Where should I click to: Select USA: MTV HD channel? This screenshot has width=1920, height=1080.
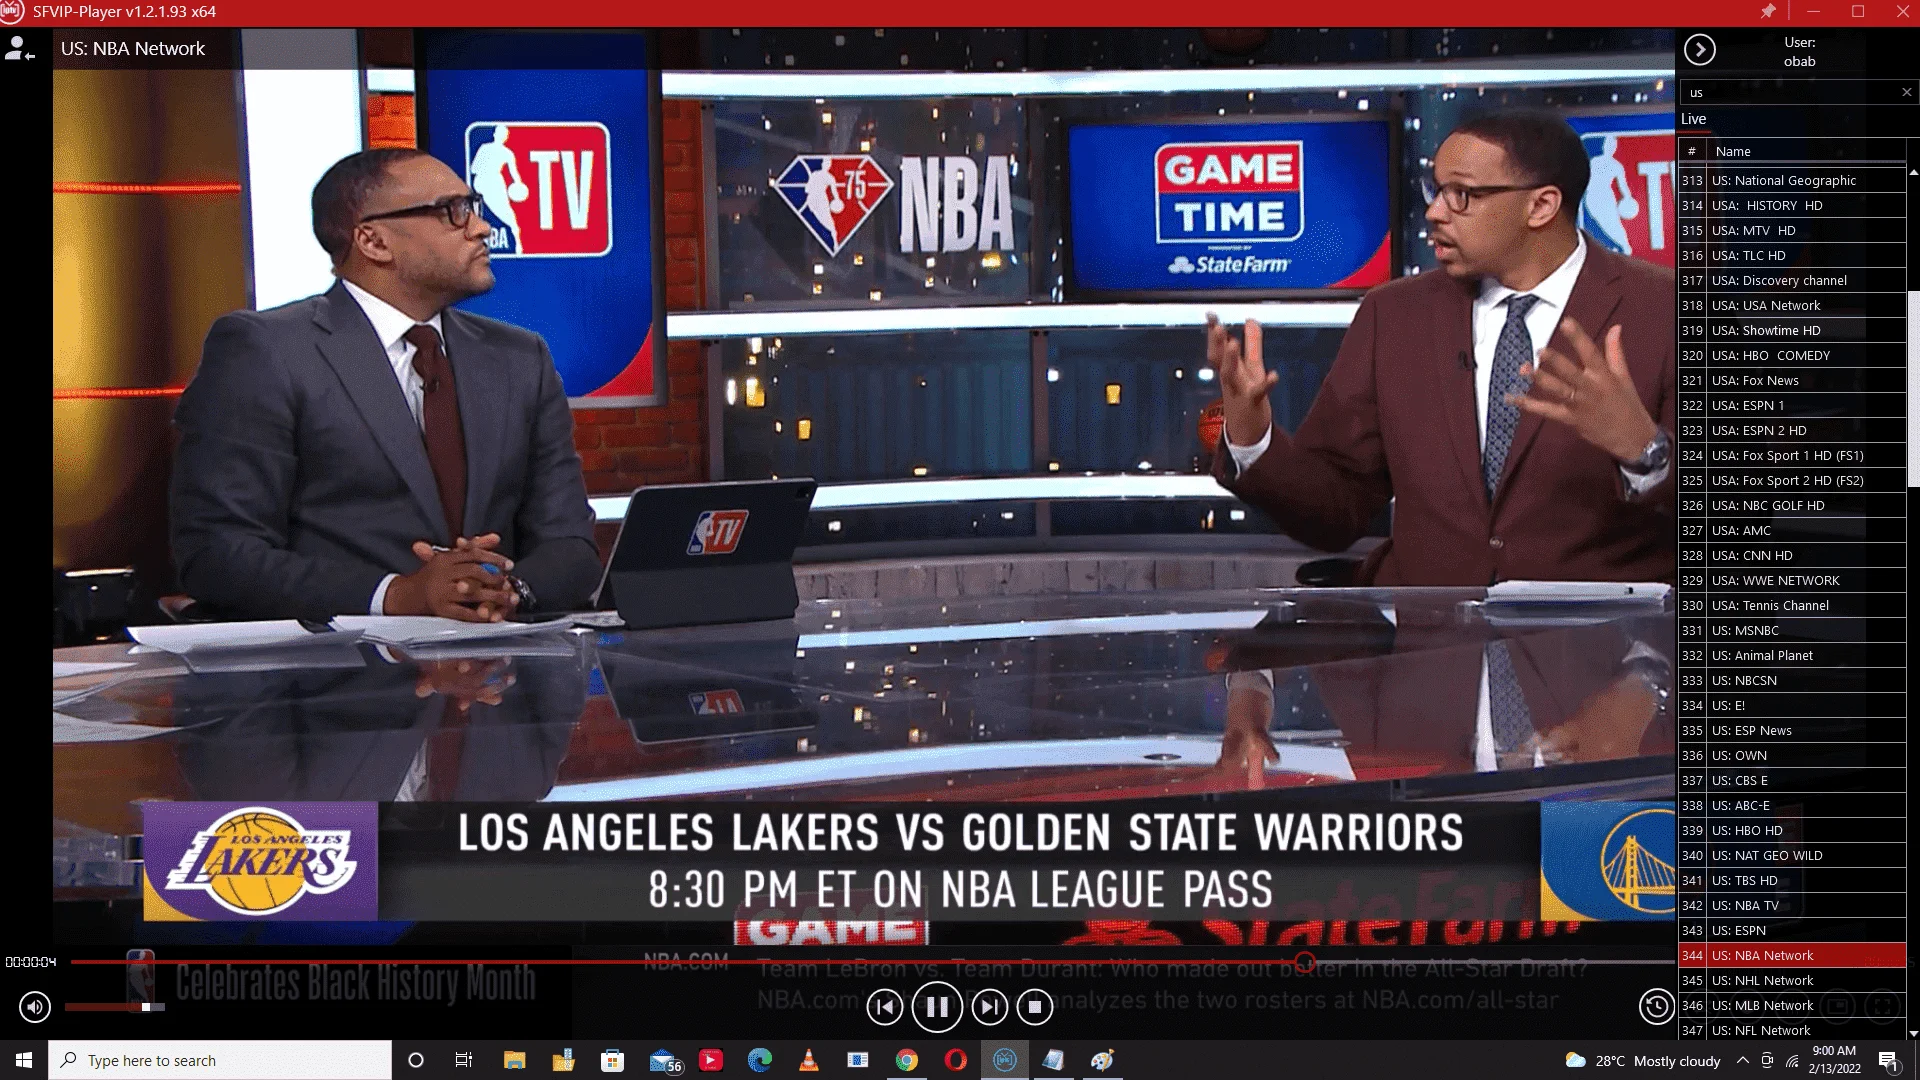tap(1792, 230)
